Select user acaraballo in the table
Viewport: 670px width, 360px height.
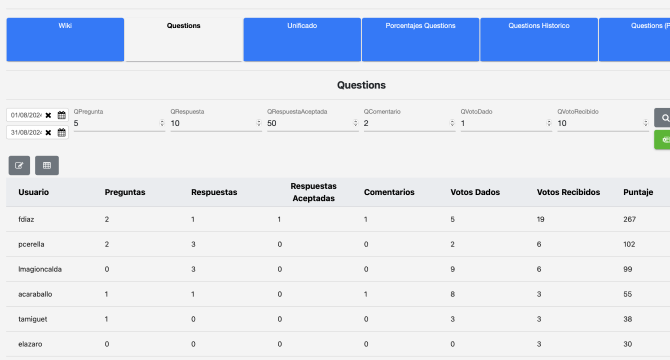(x=35, y=294)
